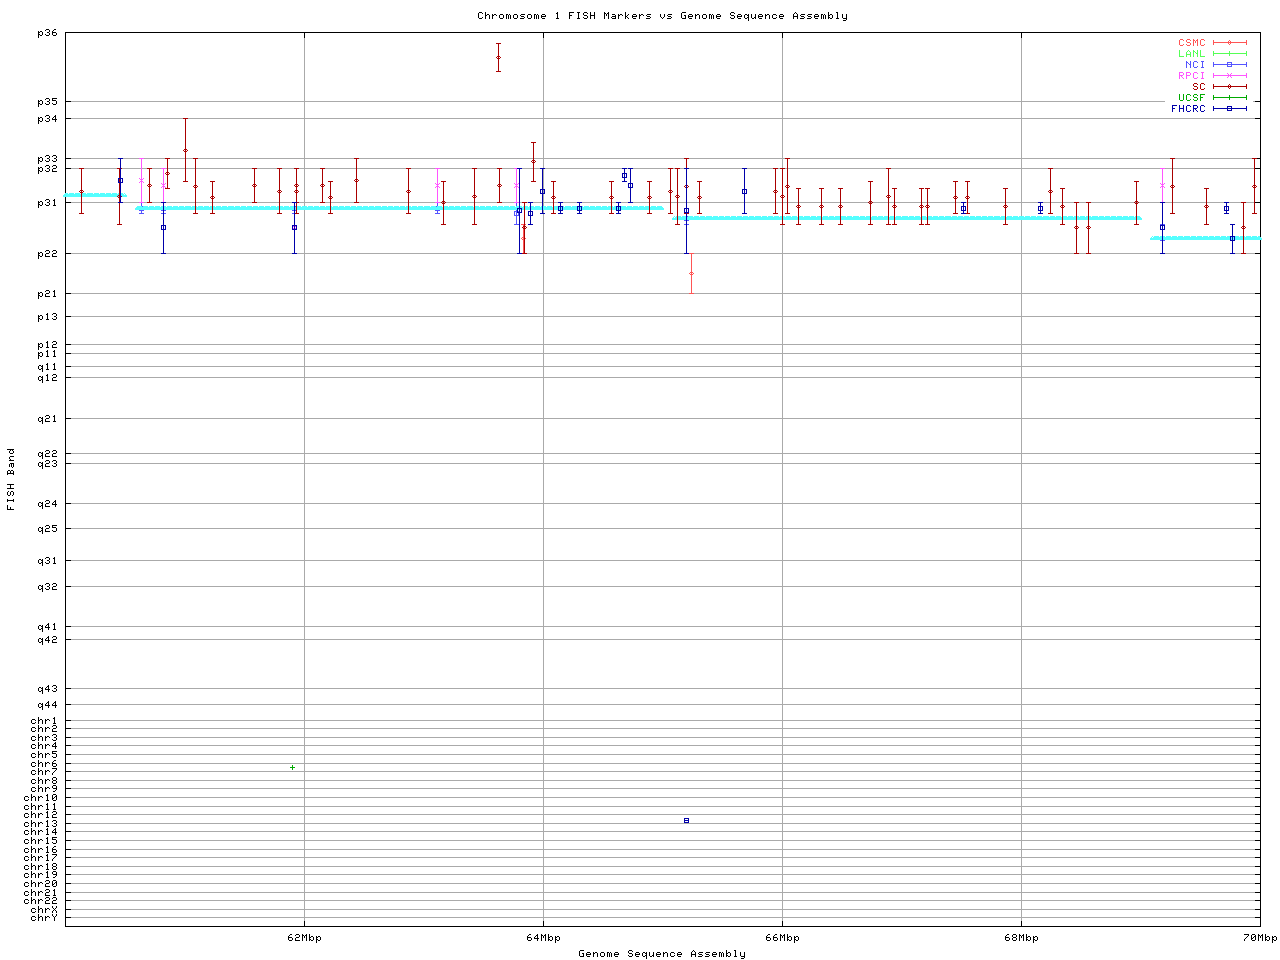
Task: Click the chart title about Chromosome 1 FISH Markers
Action: [662, 16]
